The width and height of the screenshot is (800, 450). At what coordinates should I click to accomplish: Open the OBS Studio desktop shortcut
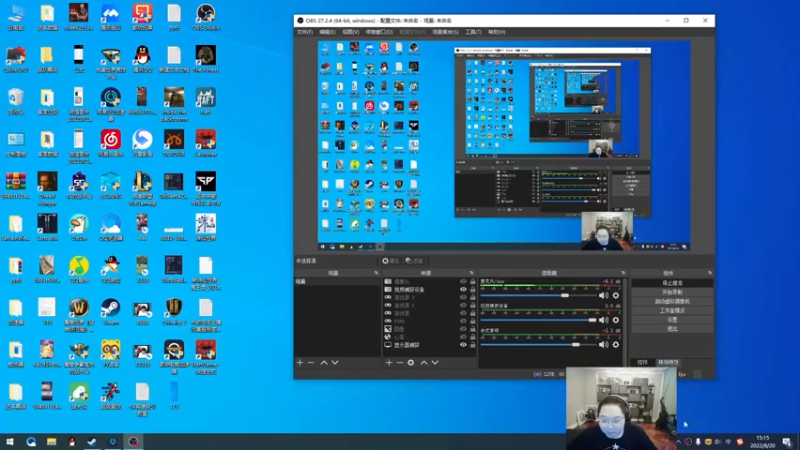coord(206,17)
